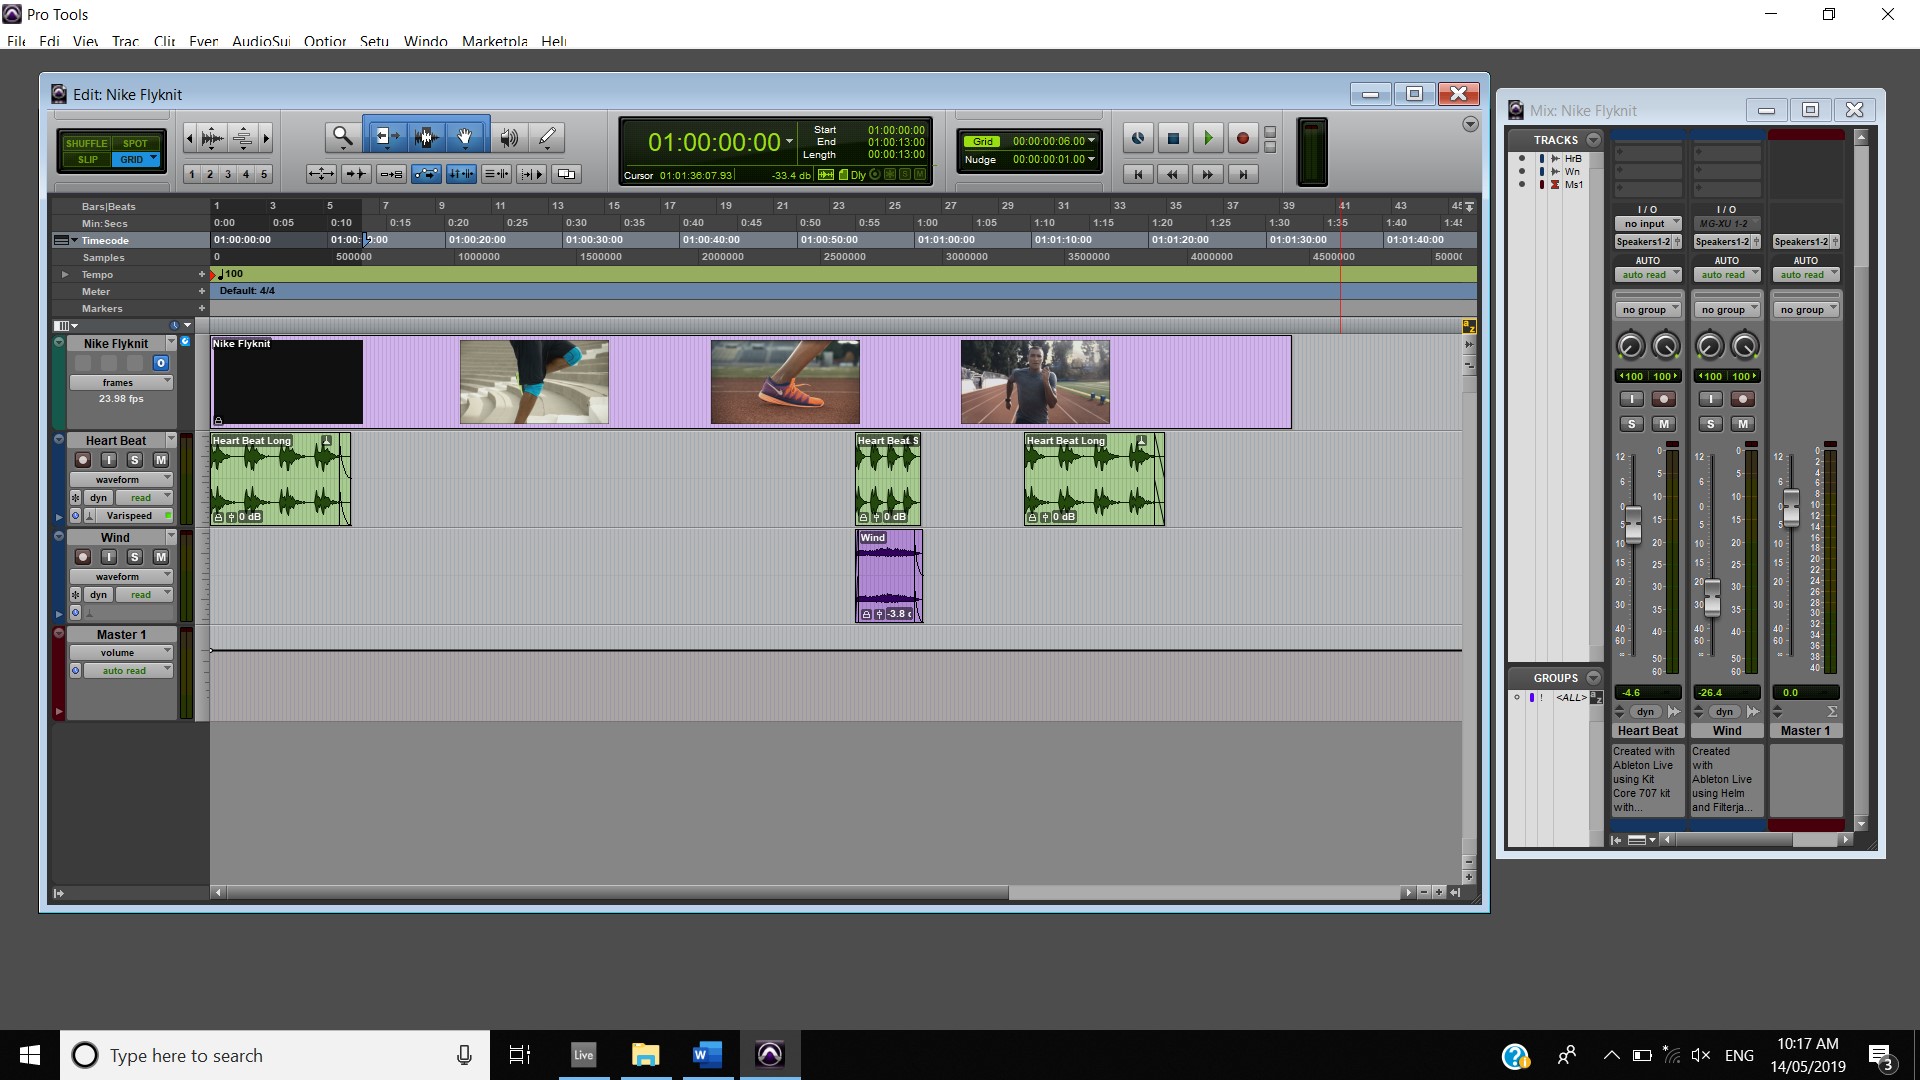Open the AudioSuite menu

[260, 41]
